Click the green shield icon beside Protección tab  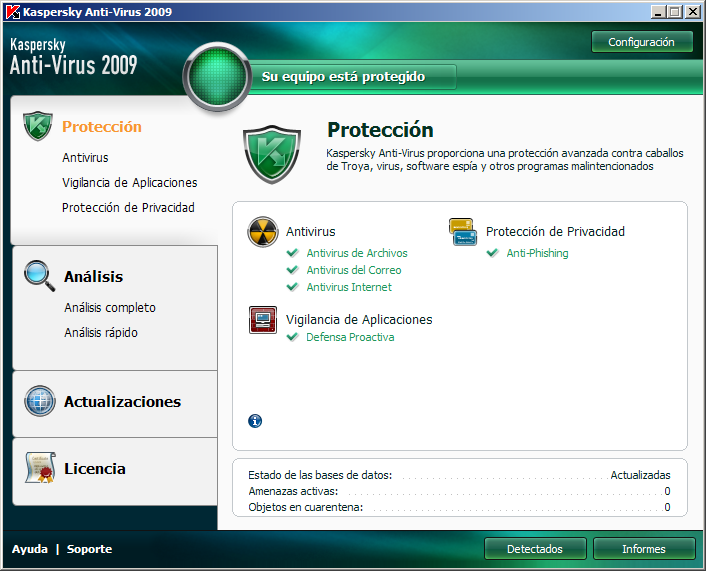(37, 127)
